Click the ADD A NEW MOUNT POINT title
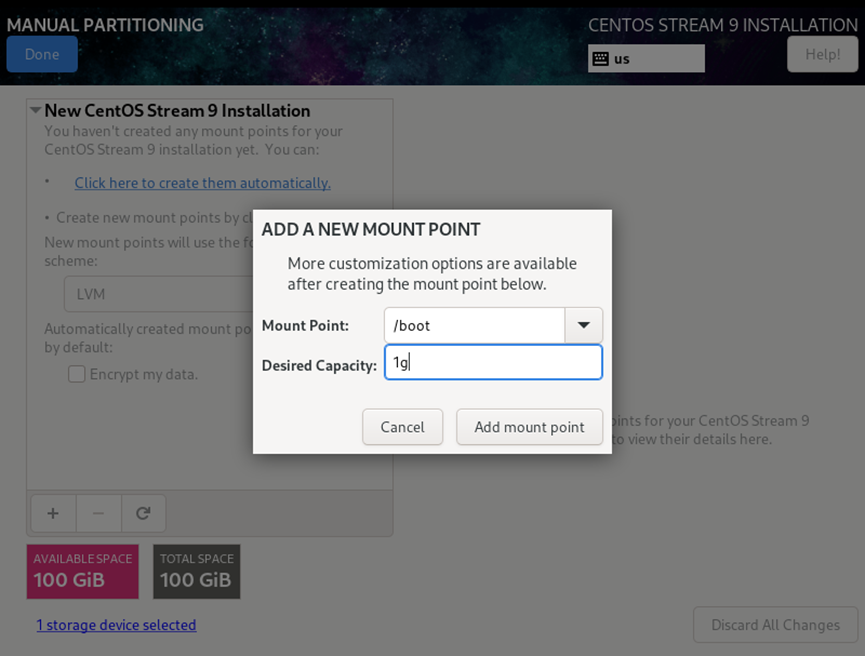 pyautogui.click(x=371, y=229)
